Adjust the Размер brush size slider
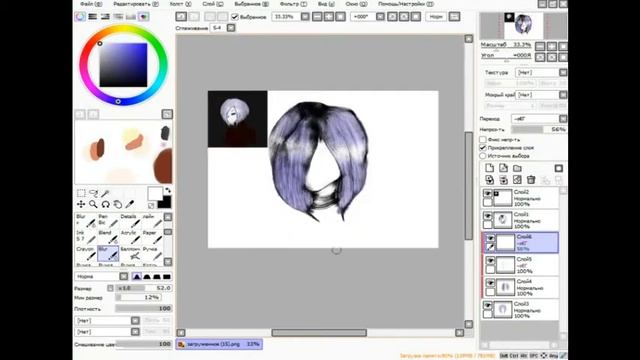This screenshot has width=640, height=360. pyautogui.click(x=144, y=288)
